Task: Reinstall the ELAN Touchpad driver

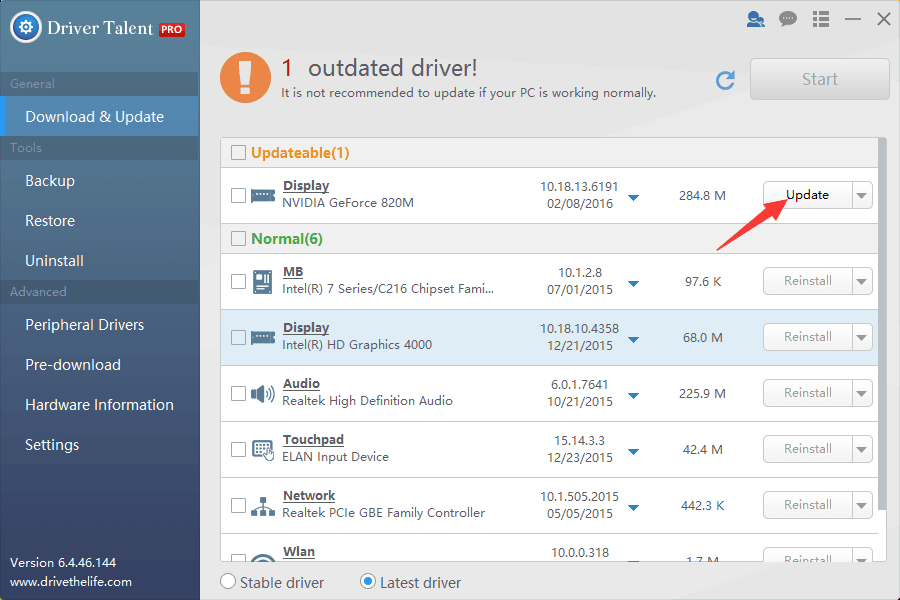Action: click(808, 449)
